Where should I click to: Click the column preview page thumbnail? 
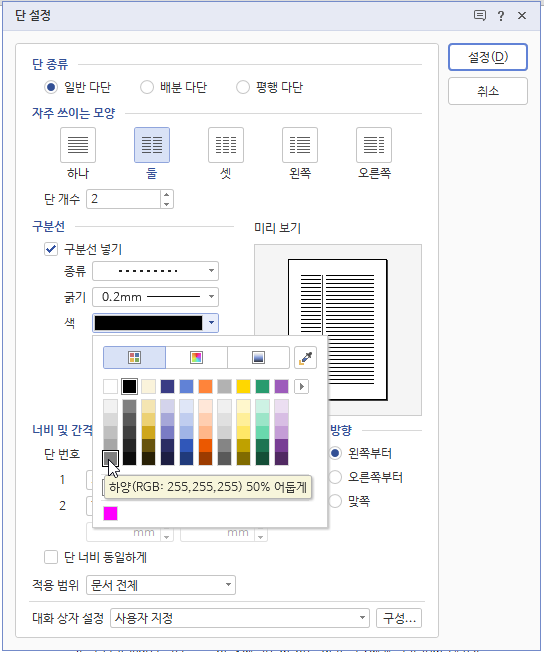[337, 329]
